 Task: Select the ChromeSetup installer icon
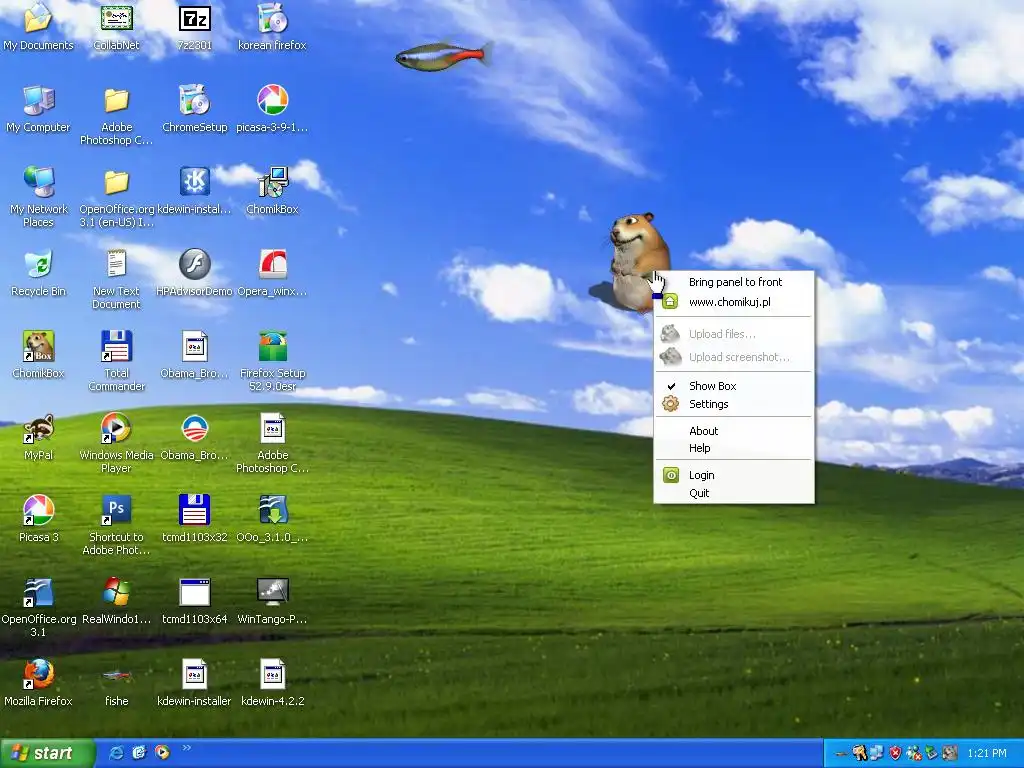(x=195, y=109)
